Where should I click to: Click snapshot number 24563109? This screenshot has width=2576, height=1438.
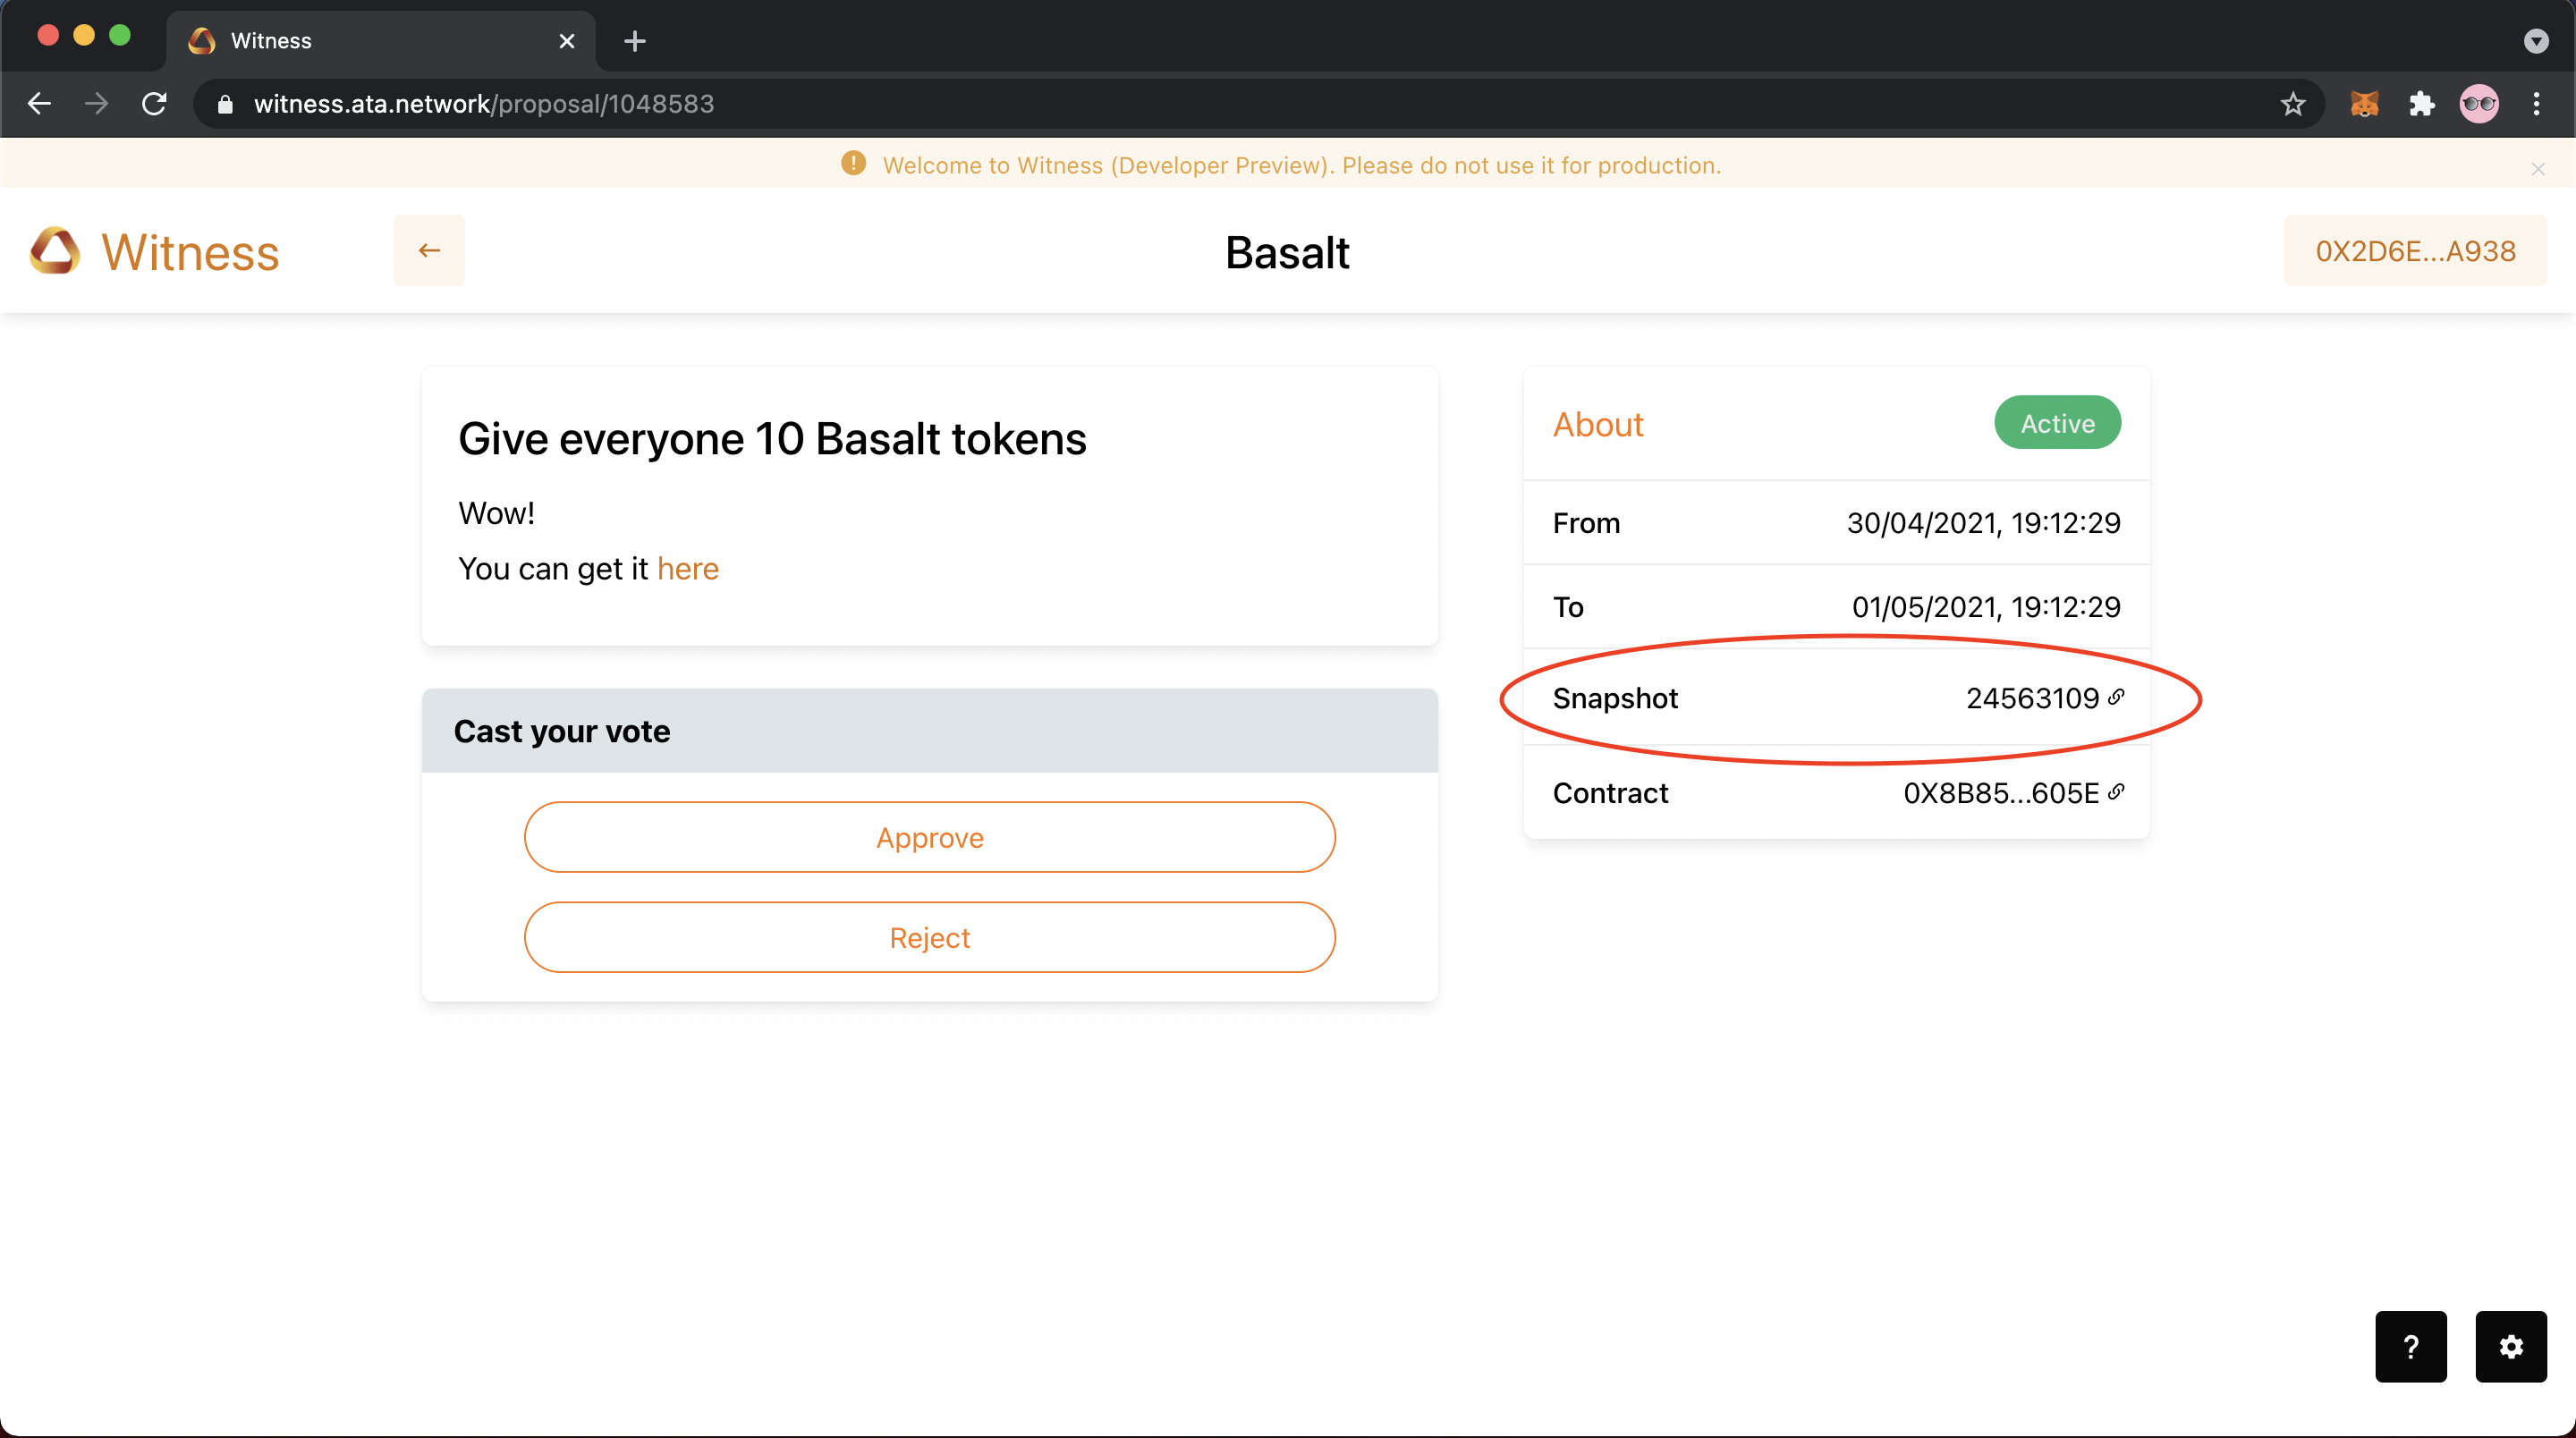click(x=2032, y=698)
